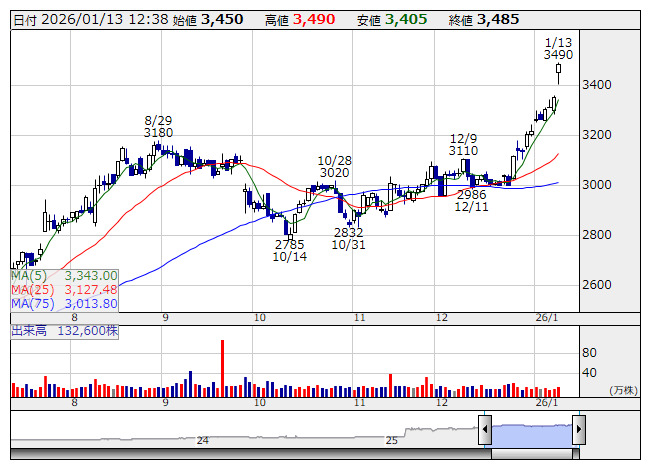653x470 pixels.
Task: Click the 10/14 2785 low price annotation
Action: coord(289,250)
